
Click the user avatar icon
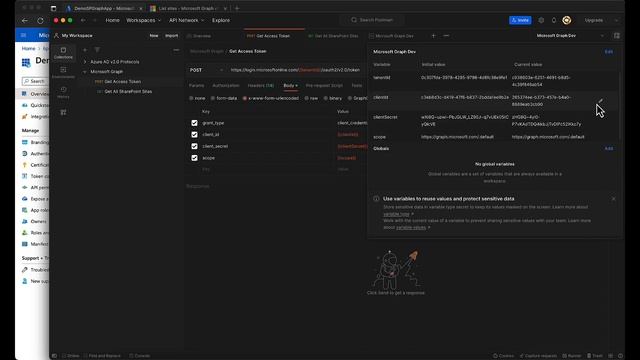(567, 20)
